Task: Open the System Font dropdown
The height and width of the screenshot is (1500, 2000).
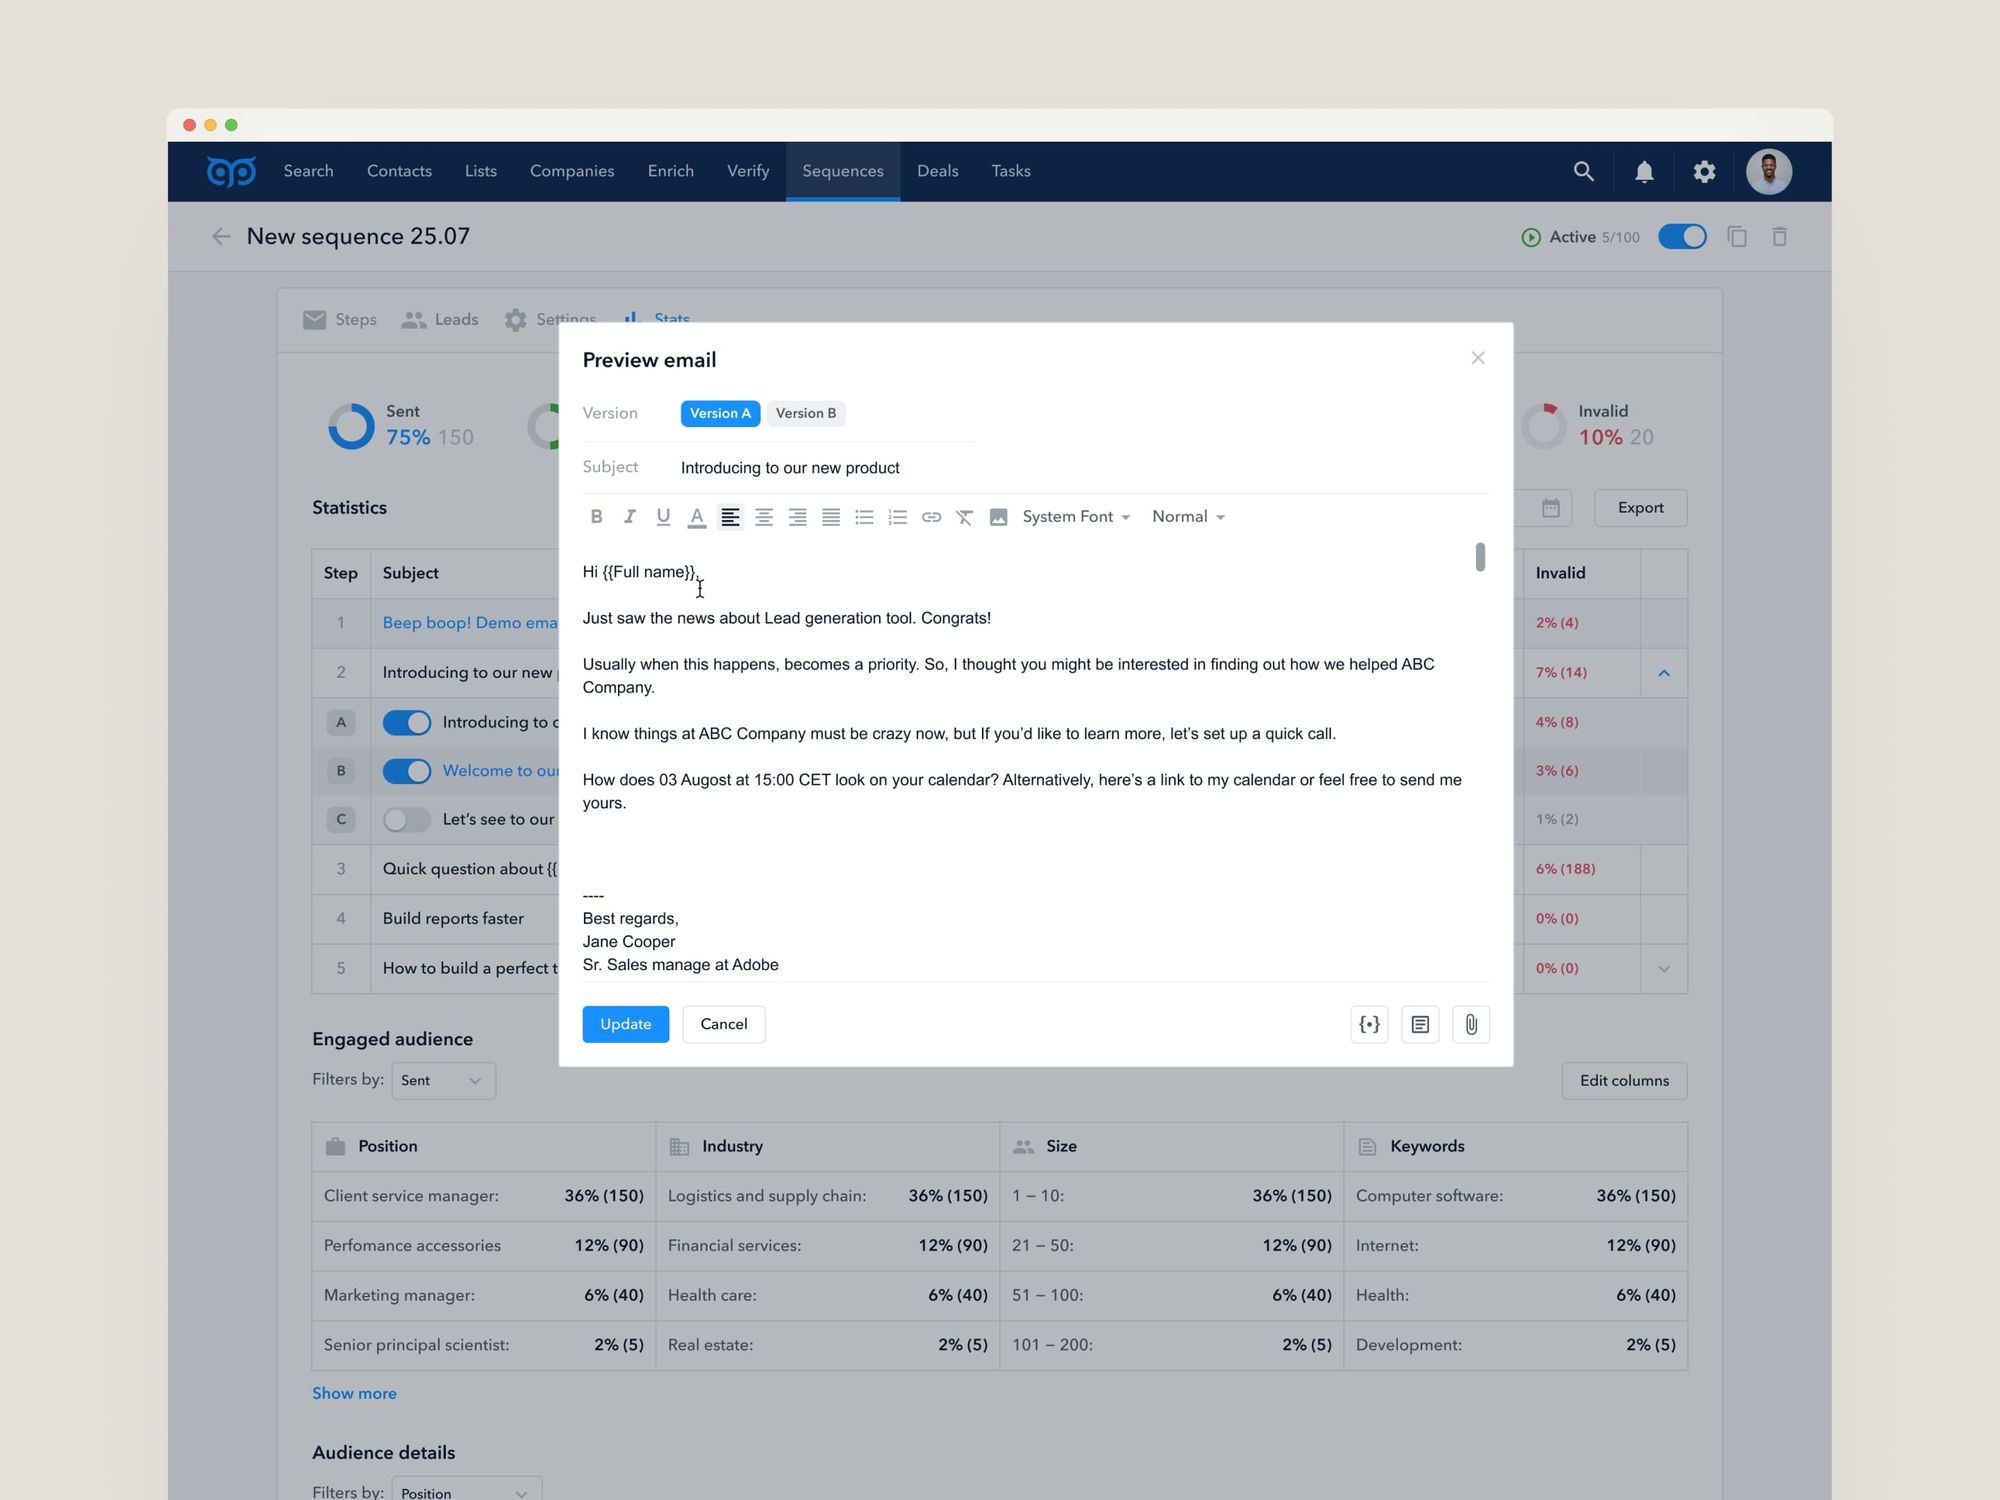Action: [1076, 517]
